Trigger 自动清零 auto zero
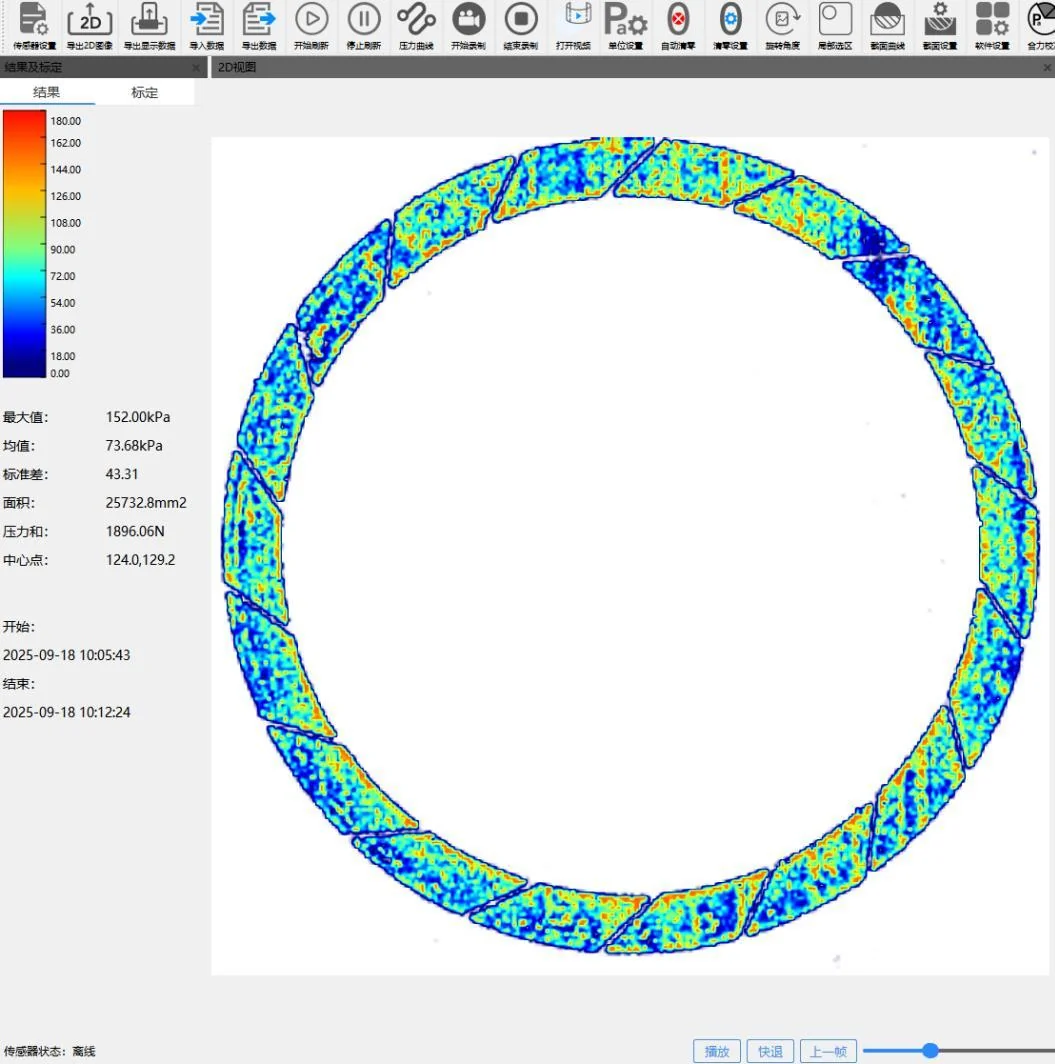 tap(678, 26)
